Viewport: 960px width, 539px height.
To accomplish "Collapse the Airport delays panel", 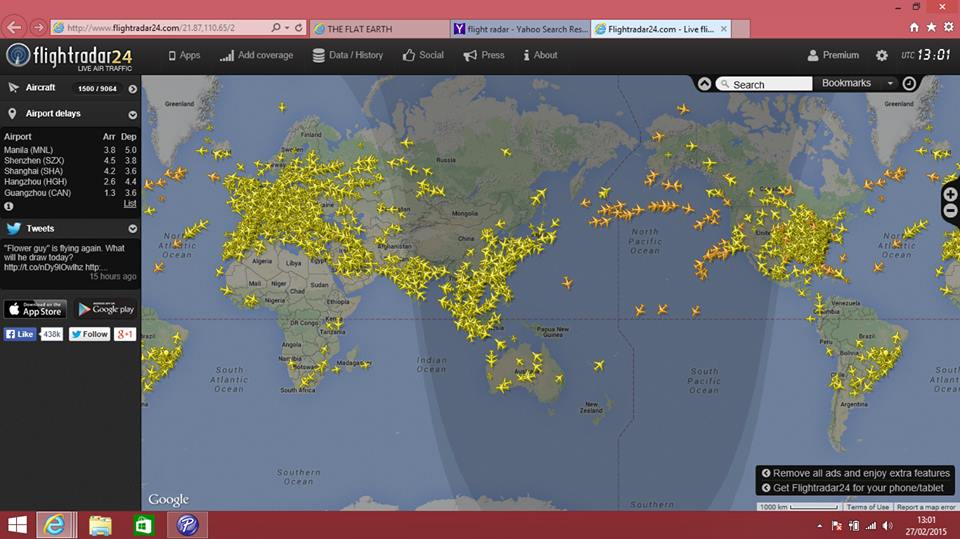I will 133,115.
